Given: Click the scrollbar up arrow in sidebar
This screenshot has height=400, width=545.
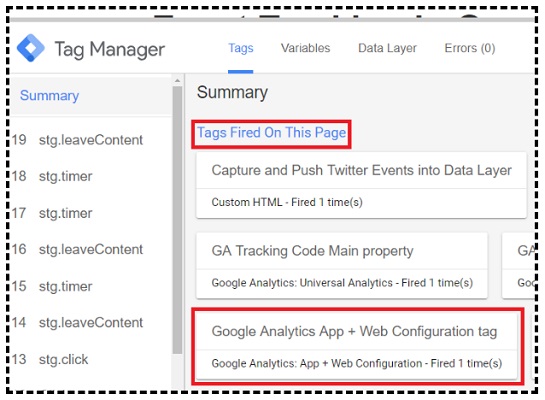Looking at the screenshot, I should (177, 81).
